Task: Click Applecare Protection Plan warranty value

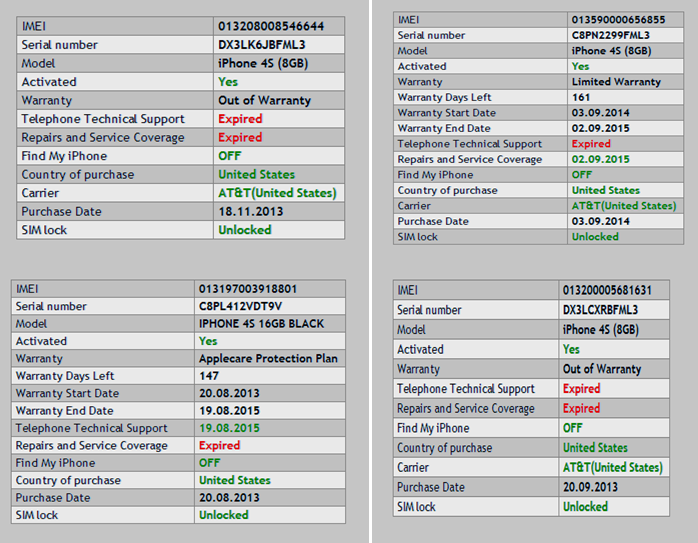Action: pyautogui.click(x=268, y=358)
